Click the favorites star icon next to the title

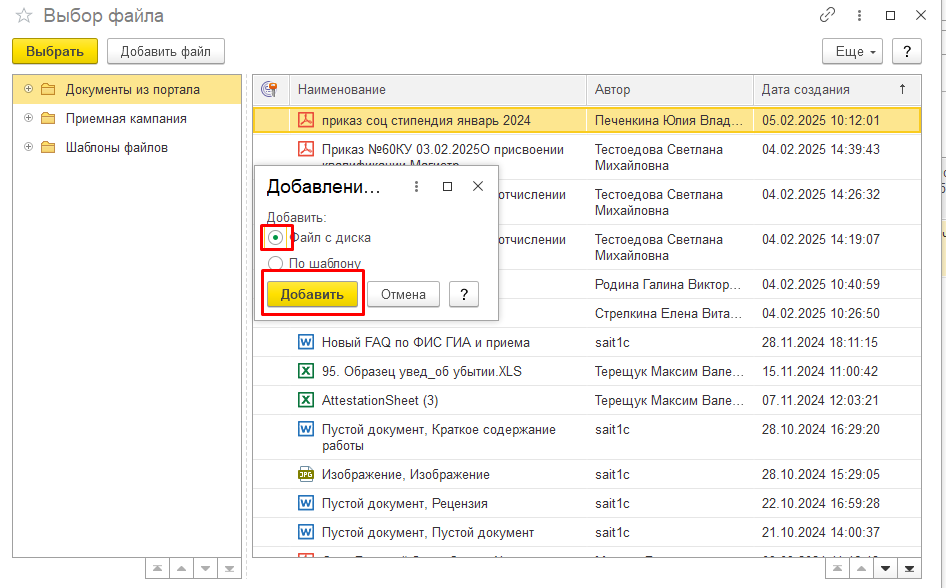24,16
